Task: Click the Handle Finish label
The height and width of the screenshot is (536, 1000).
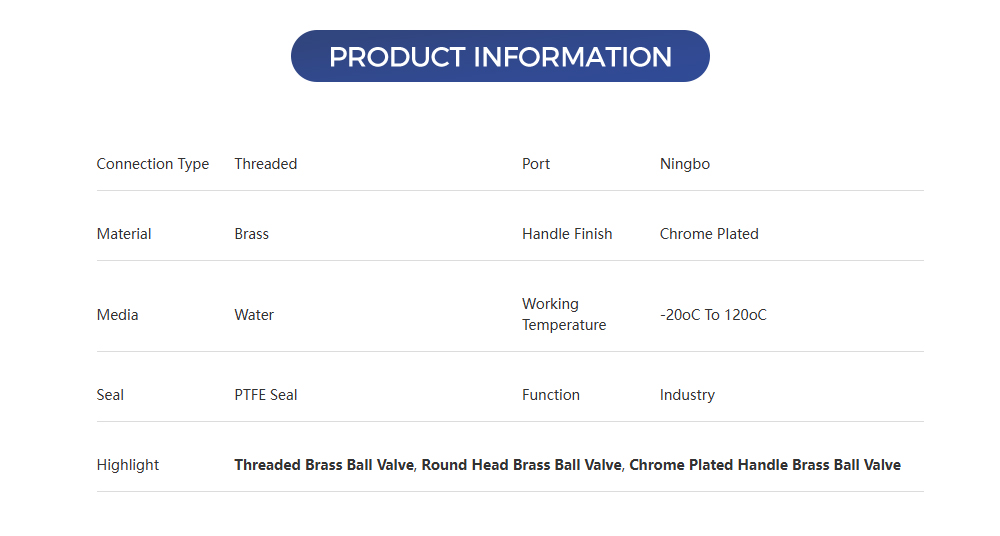Action: (567, 234)
